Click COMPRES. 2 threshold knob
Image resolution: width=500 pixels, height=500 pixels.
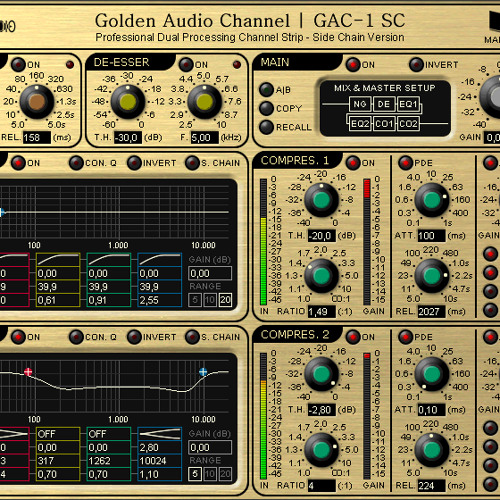pyautogui.click(x=322, y=374)
